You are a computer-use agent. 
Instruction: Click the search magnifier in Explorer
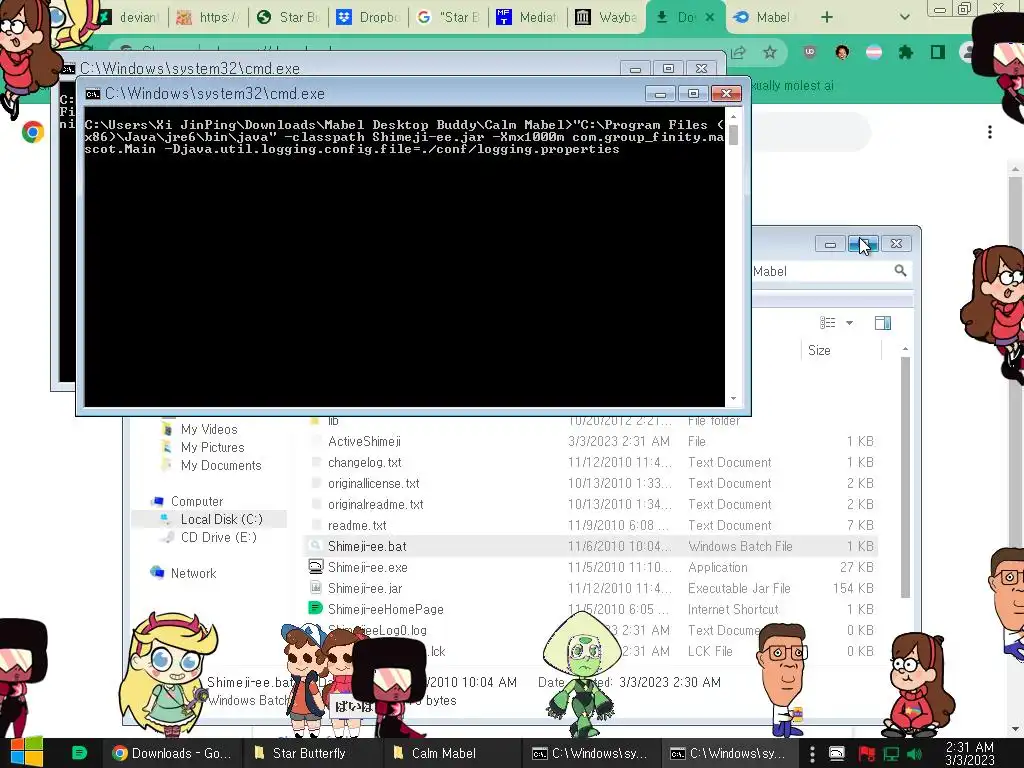click(x=901, y=270)
